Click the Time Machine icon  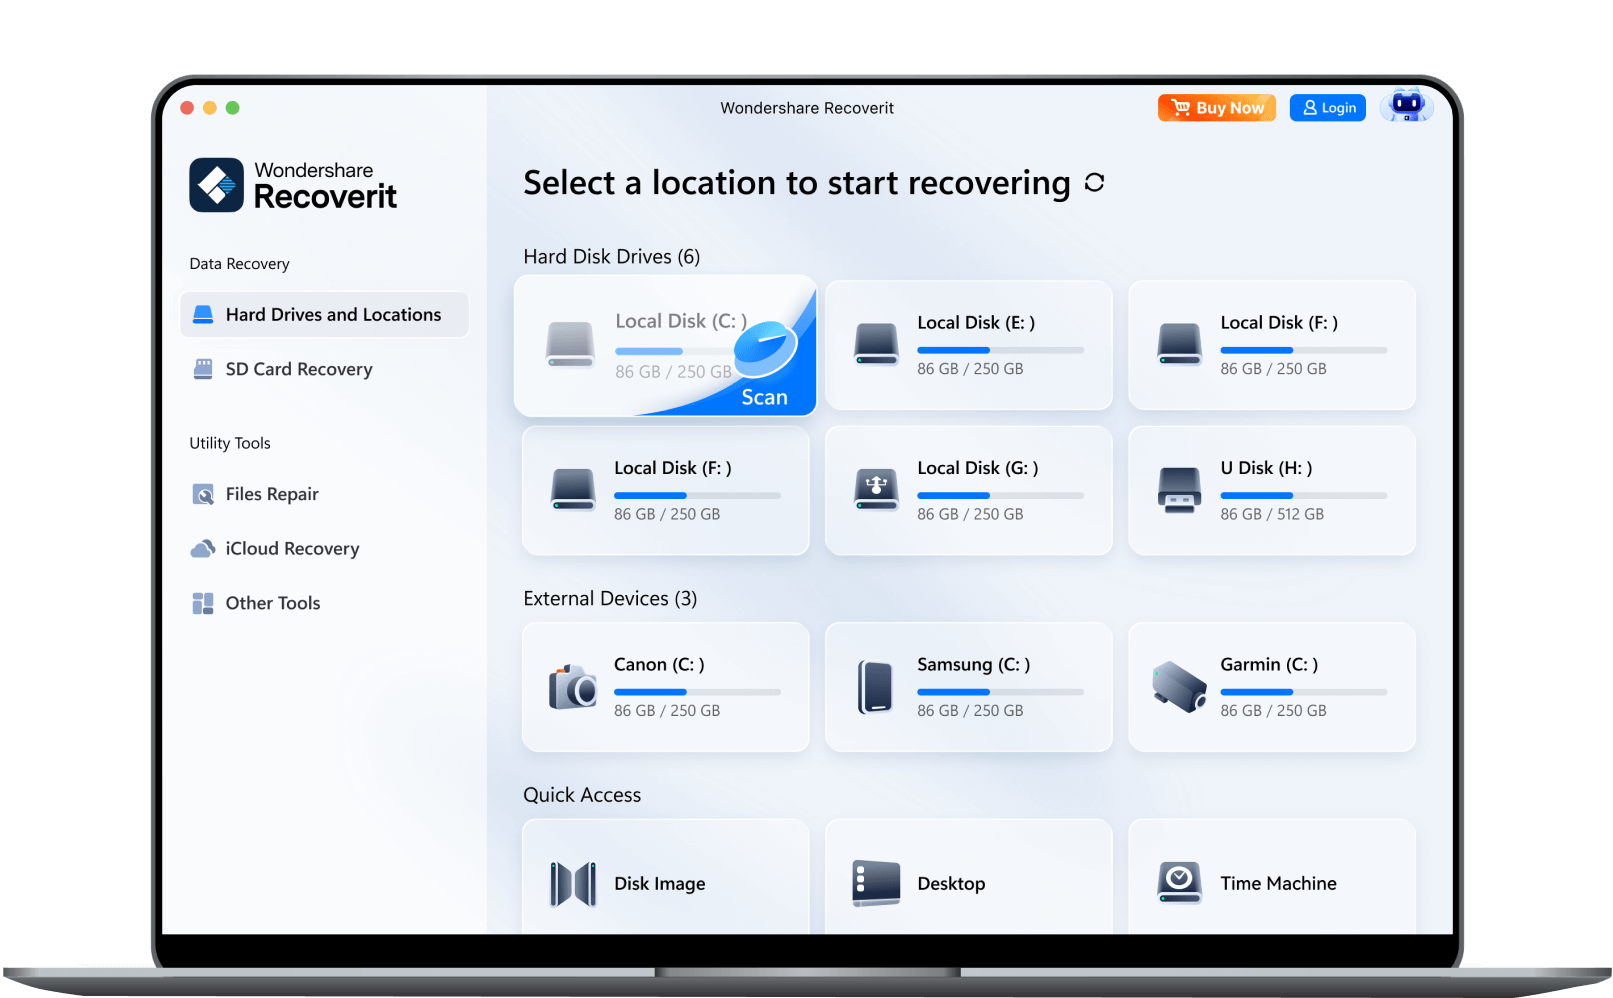[x=1179, y=883]
